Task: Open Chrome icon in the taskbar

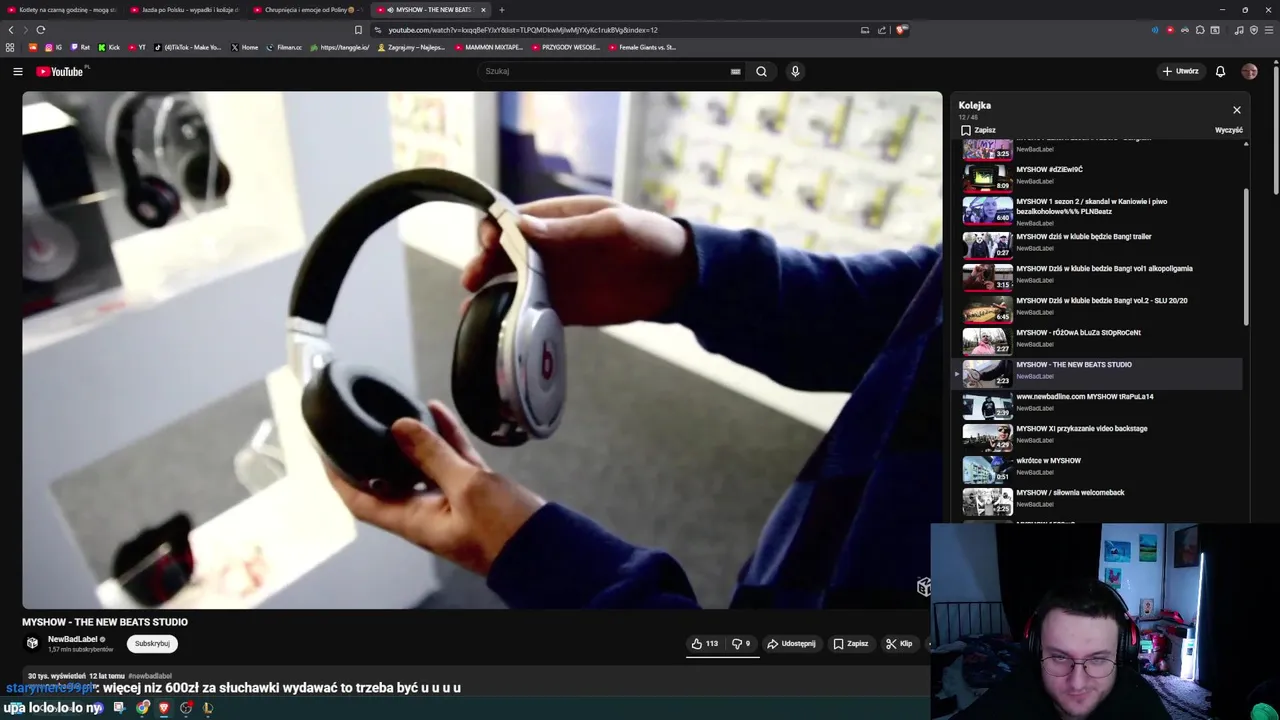Action: (143, 708)
